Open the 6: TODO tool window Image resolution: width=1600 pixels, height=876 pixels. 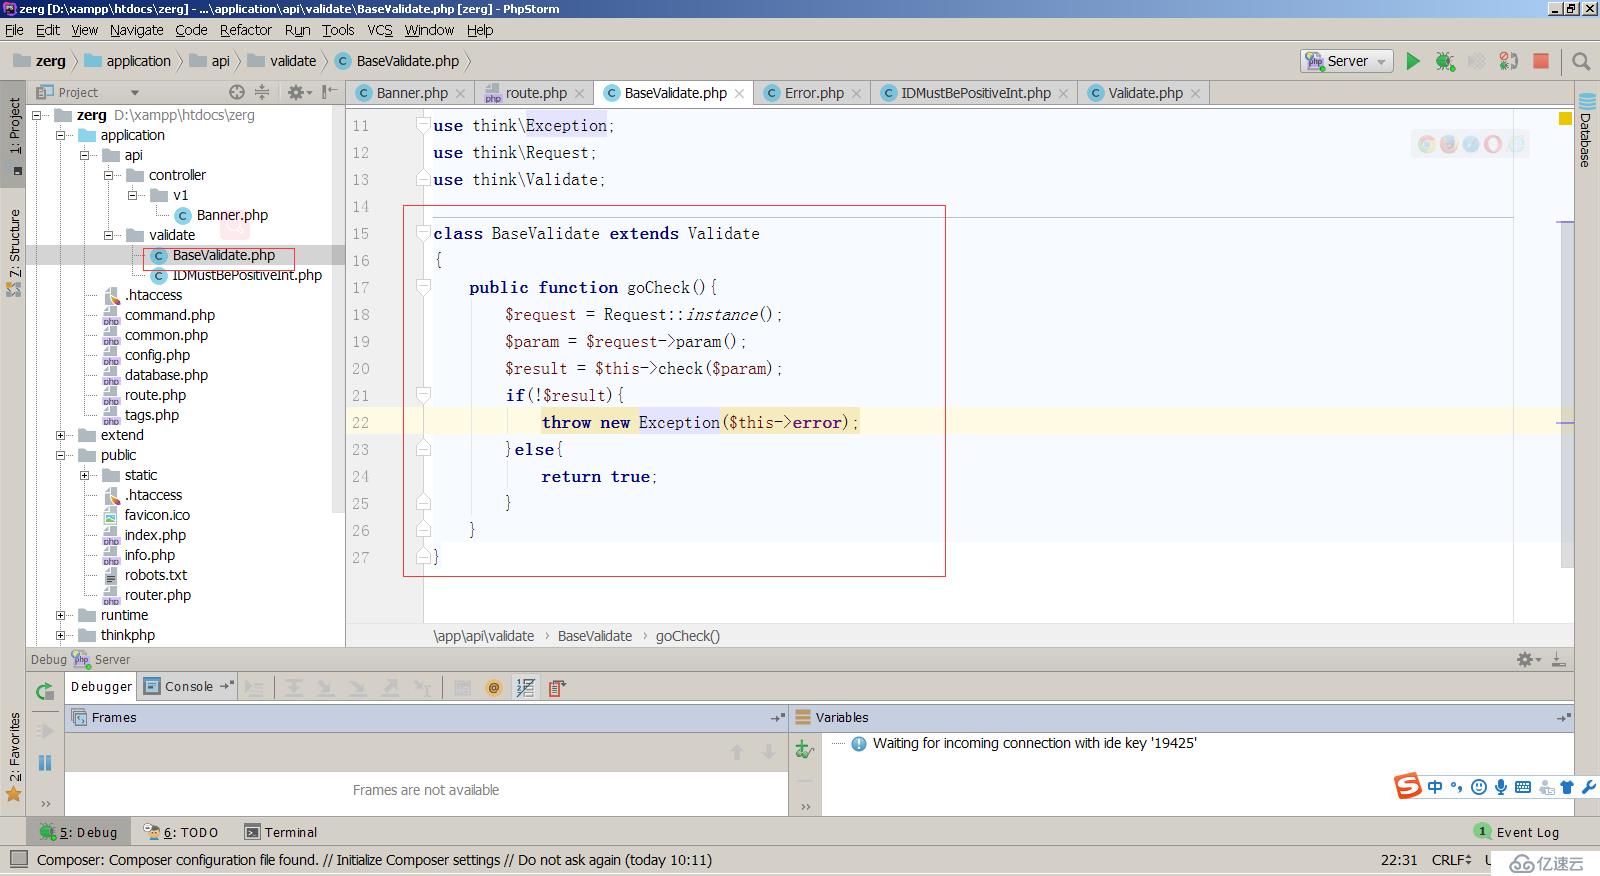pos(181,832)
